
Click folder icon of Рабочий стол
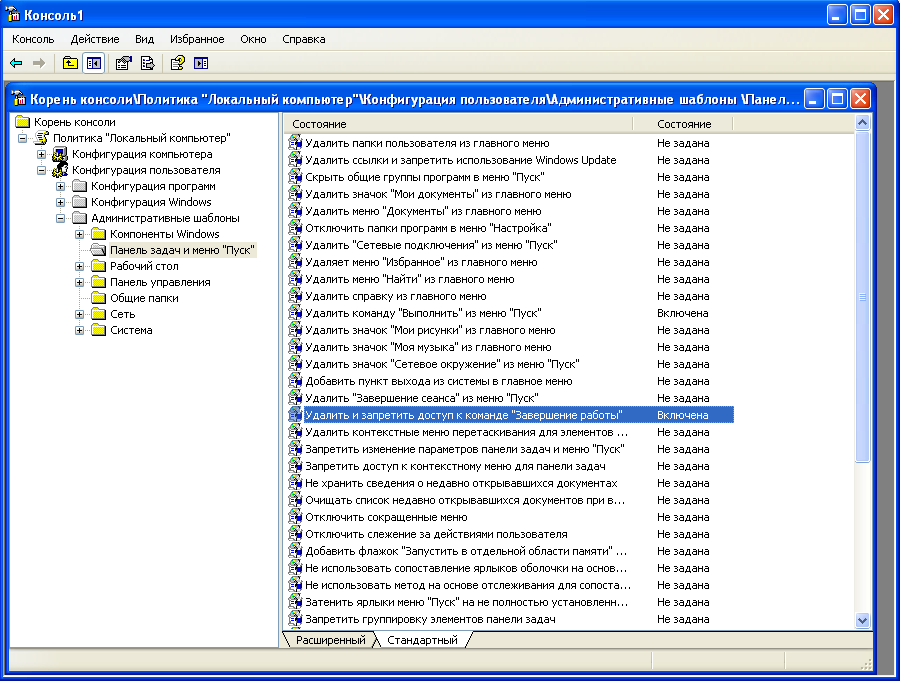[99, 266]
